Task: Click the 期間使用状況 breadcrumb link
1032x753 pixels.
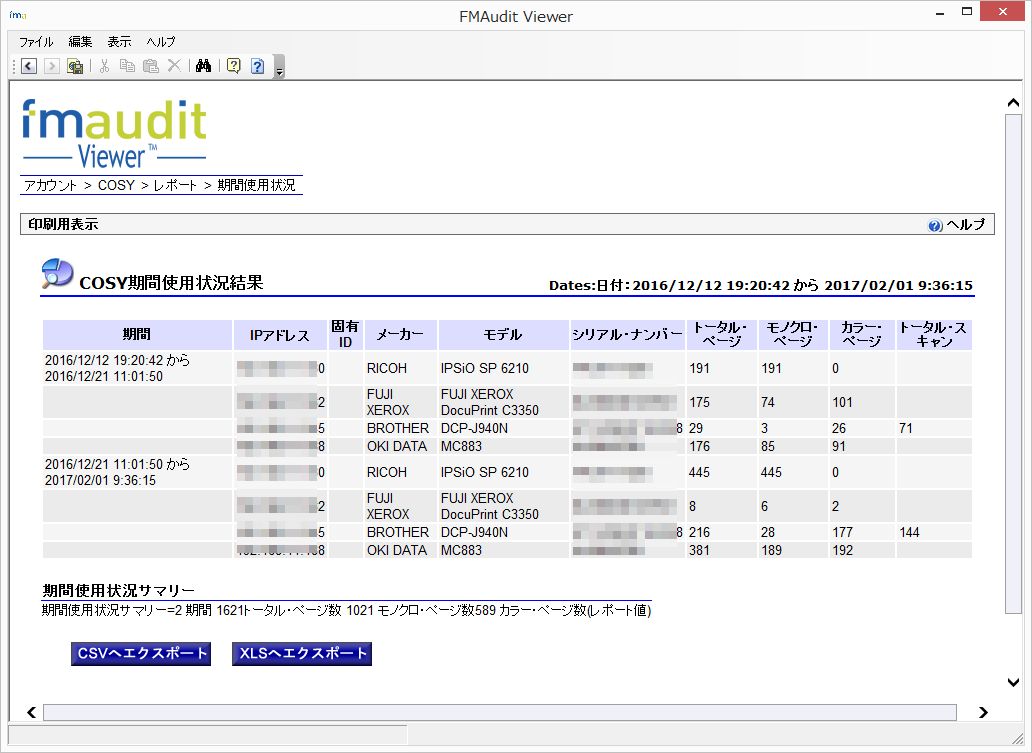Action: [257, 186]
